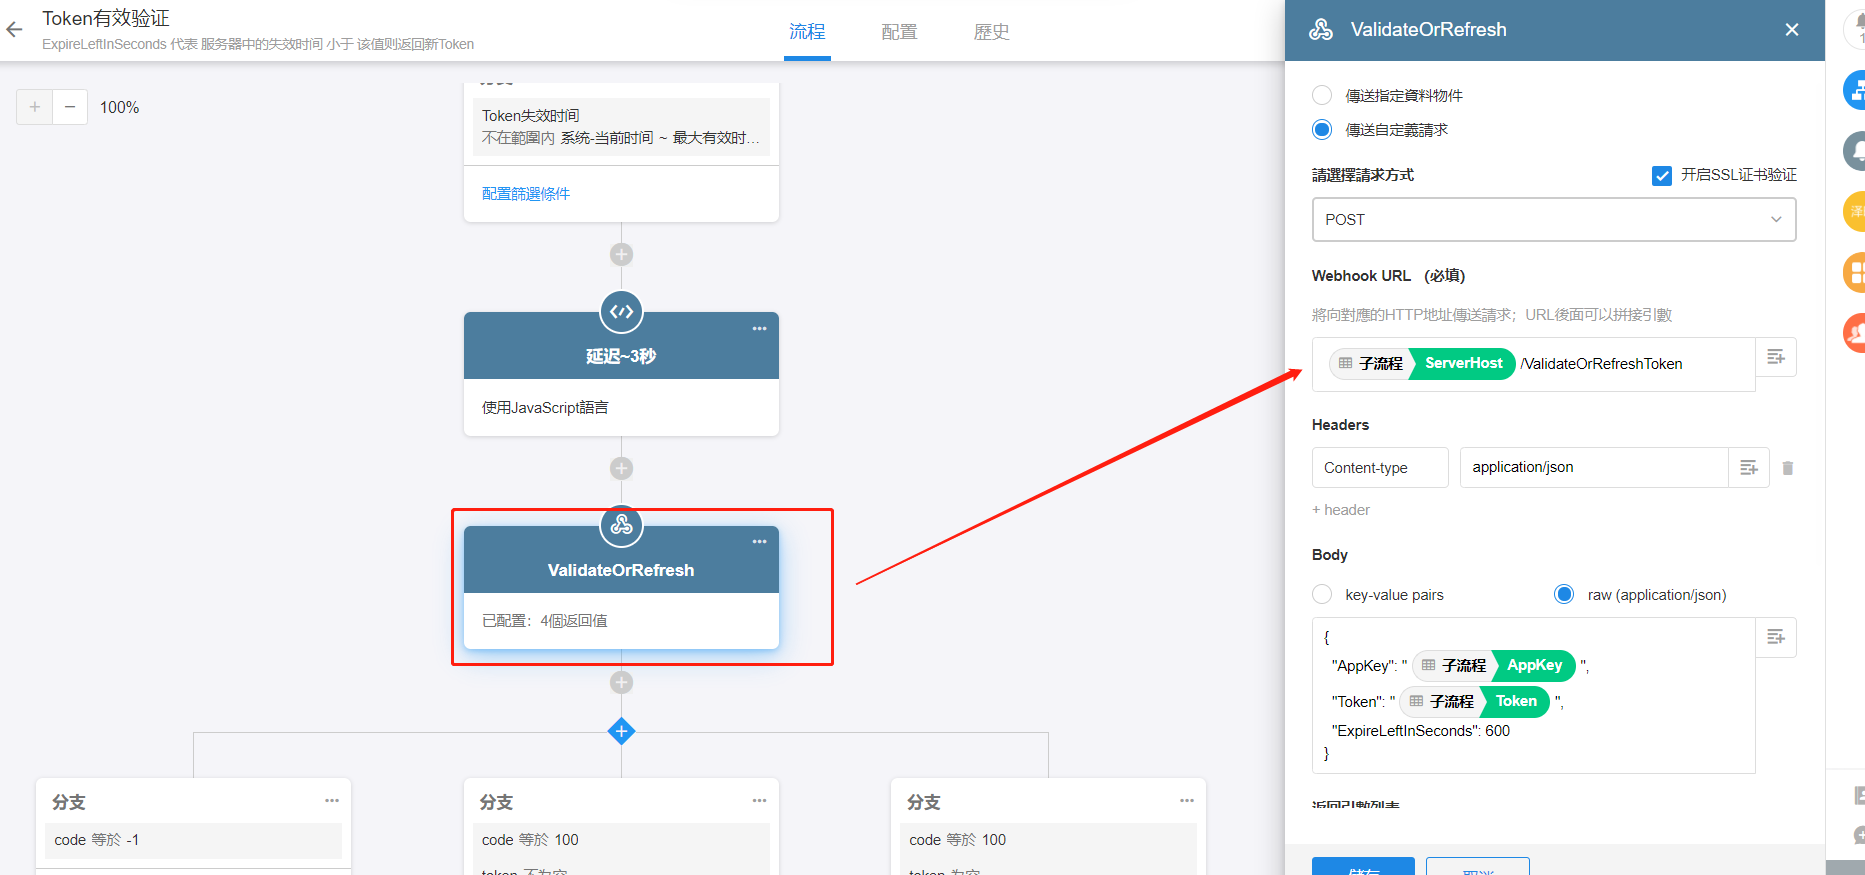Choose raw (application/json) body format

point(1564,594)
